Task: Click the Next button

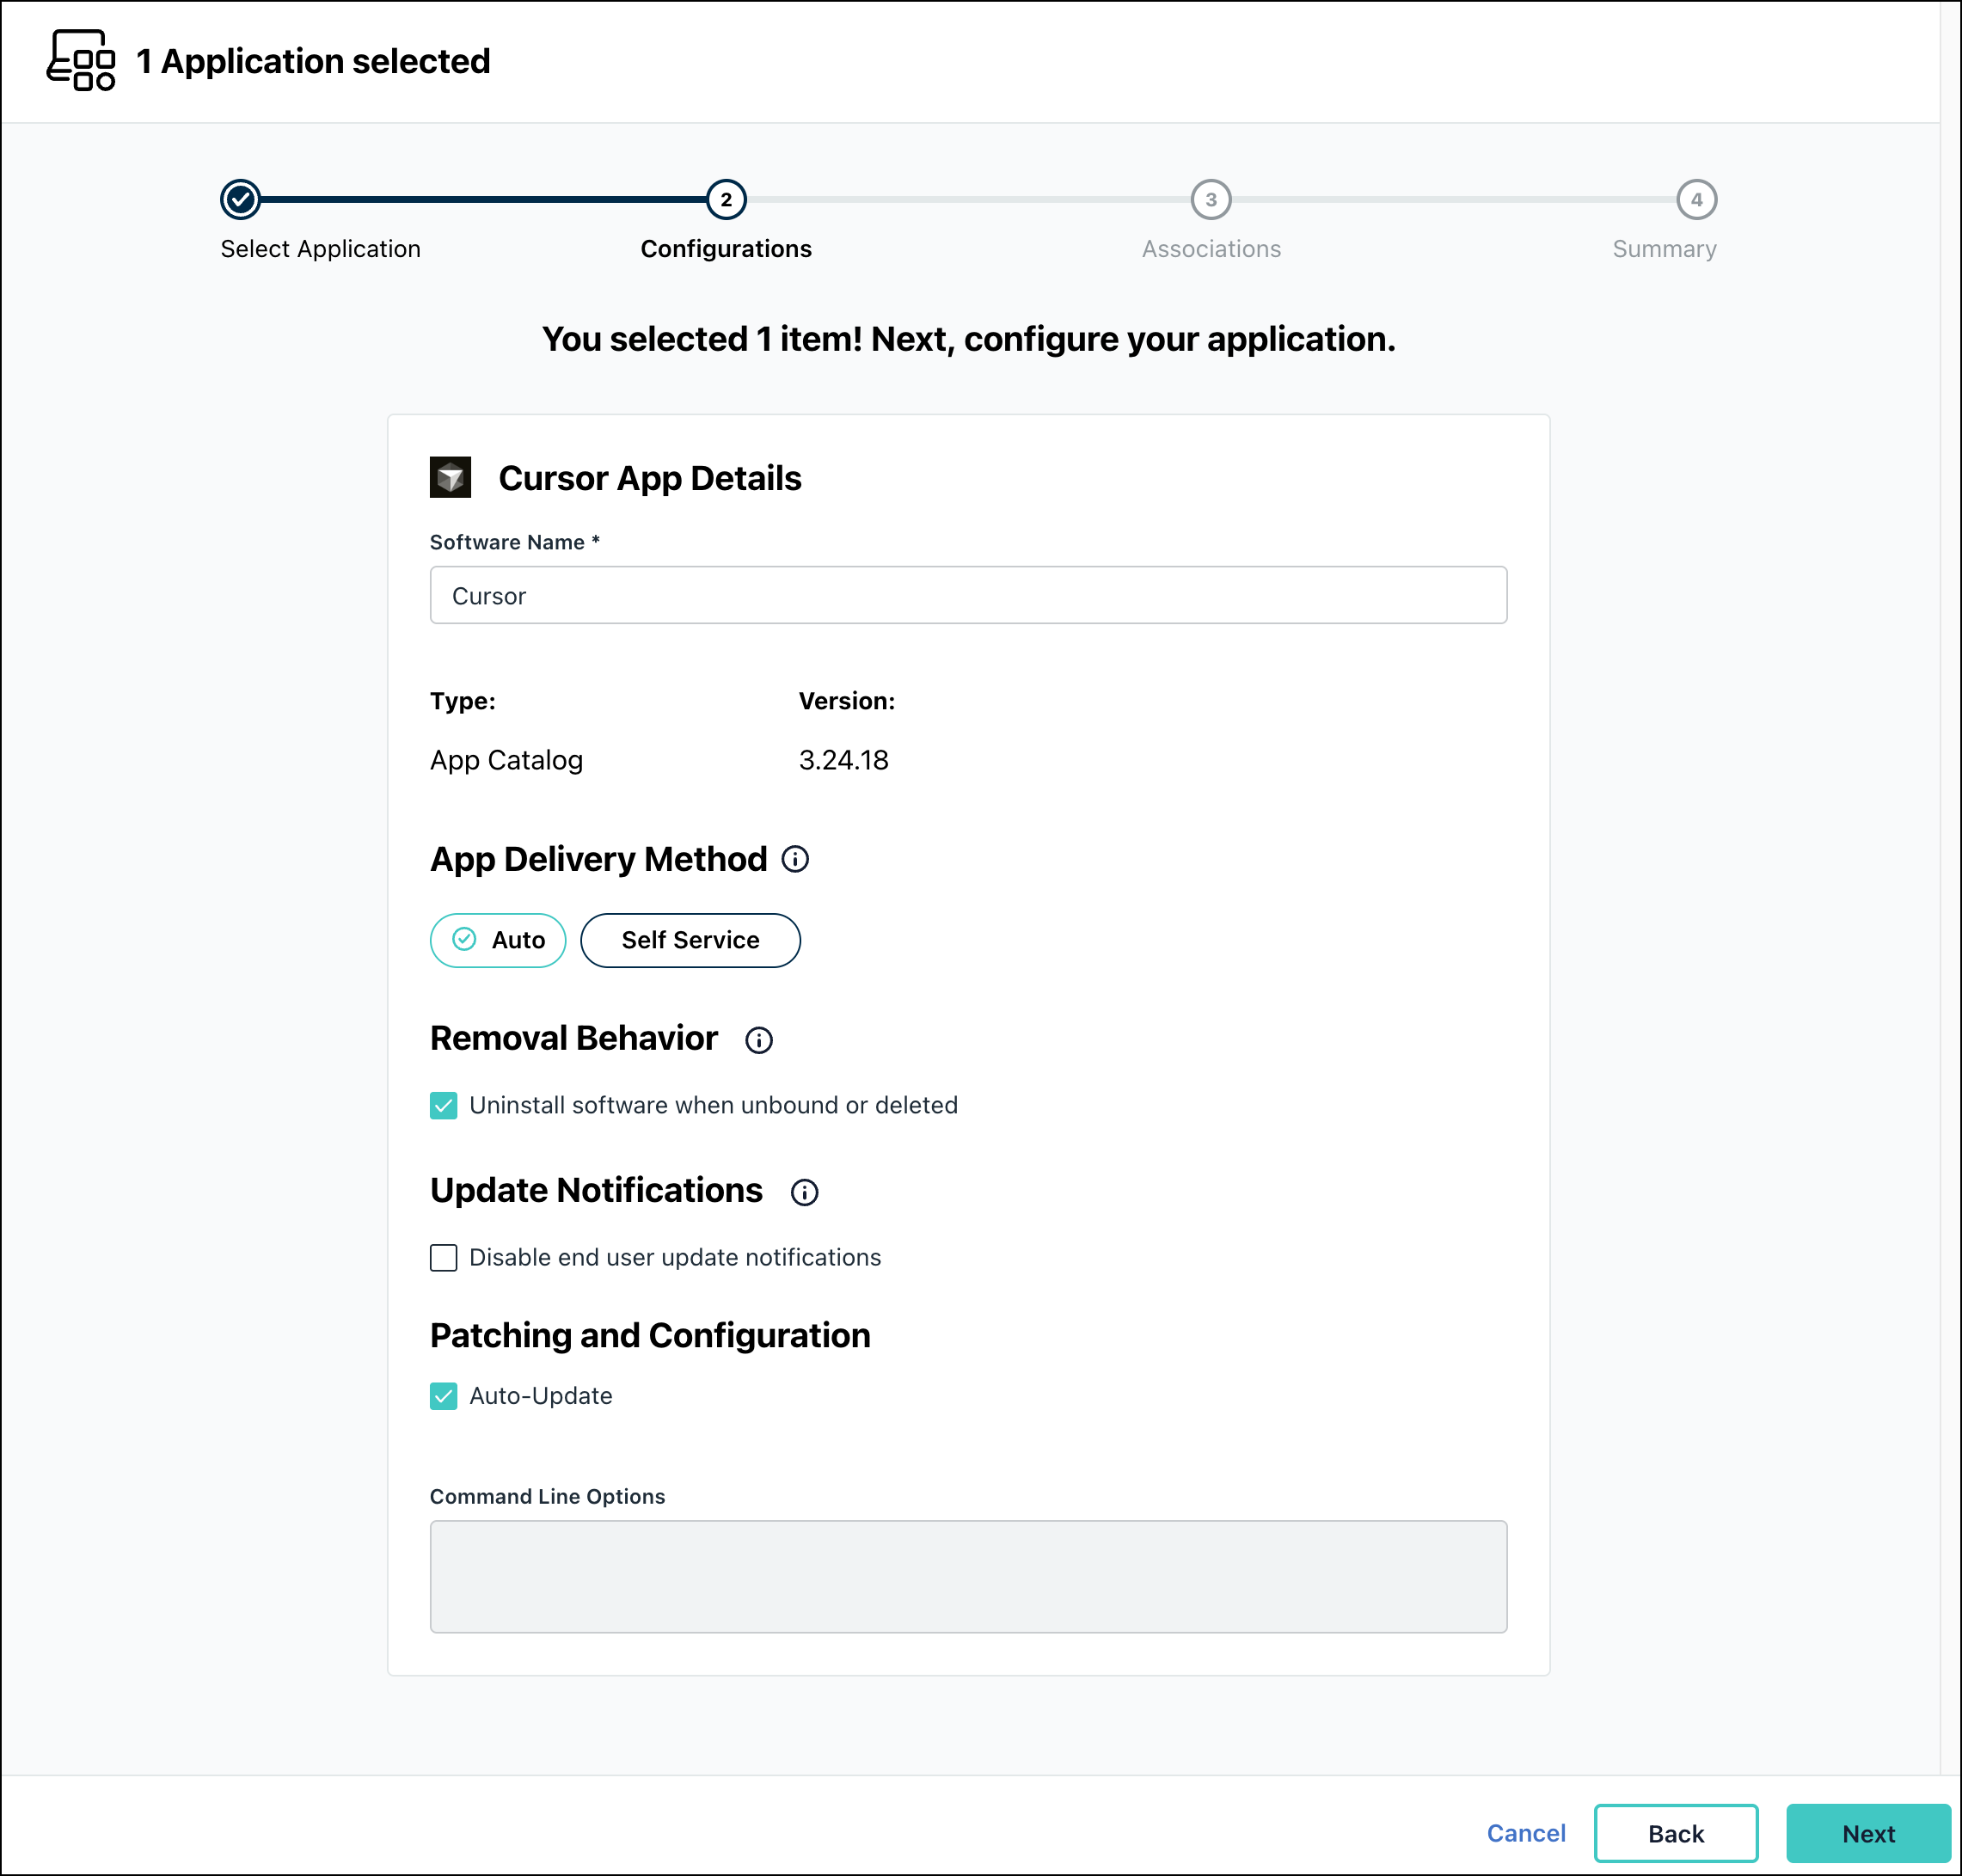Action: 1868,1833
